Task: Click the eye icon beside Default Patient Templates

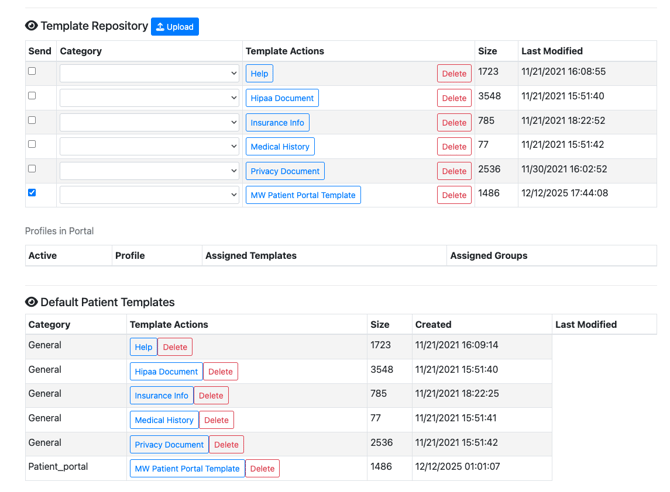Action: coord(31,302)
